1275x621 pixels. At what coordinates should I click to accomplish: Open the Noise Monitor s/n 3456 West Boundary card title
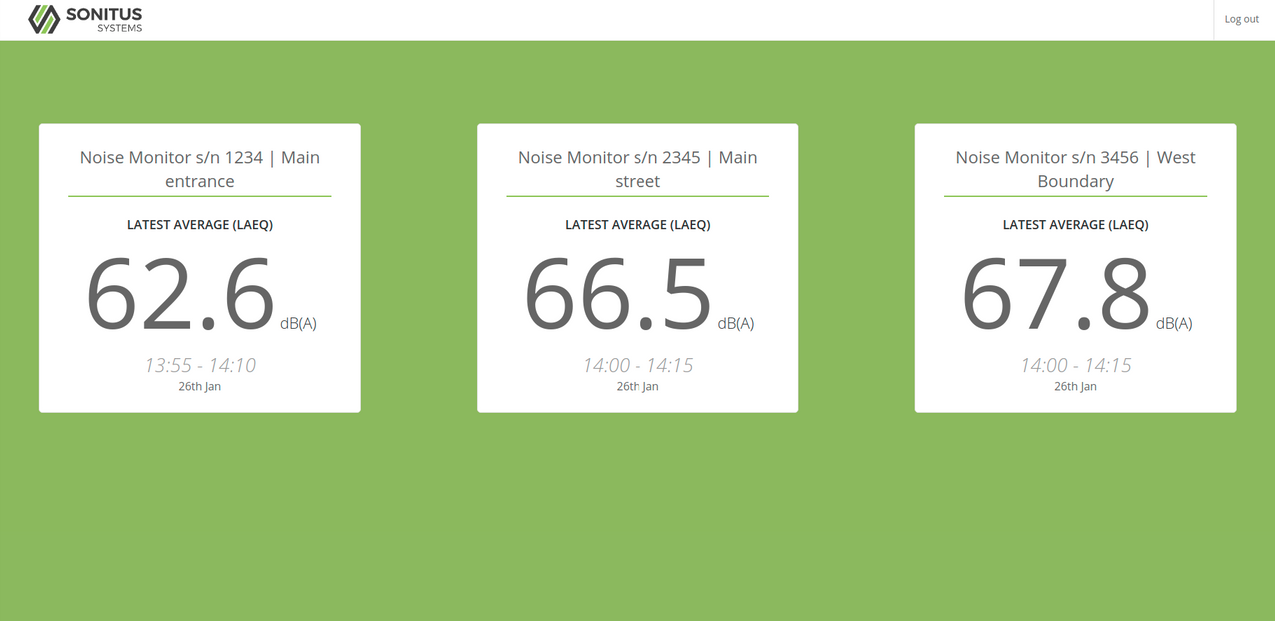[1076, 169]
